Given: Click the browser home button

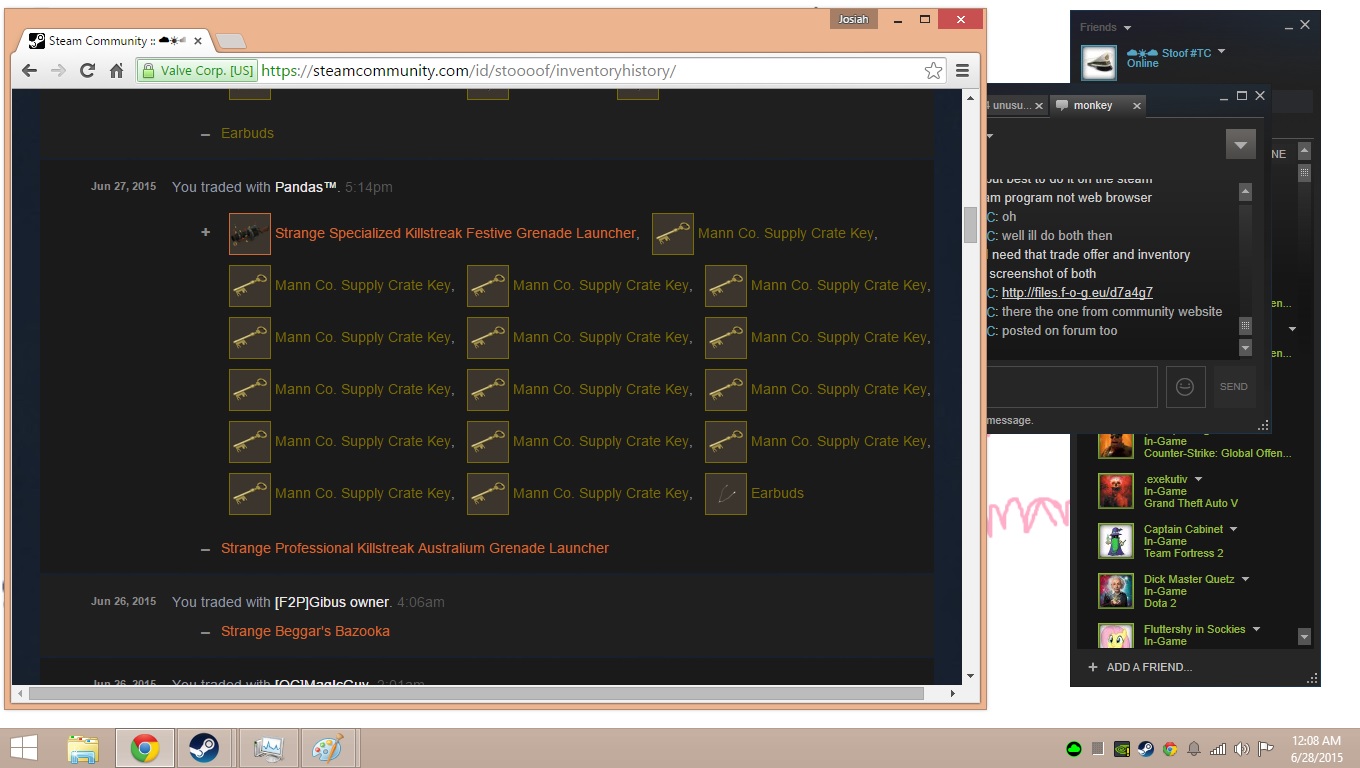Looking at the screenshot, I should [x=116, y=70].
